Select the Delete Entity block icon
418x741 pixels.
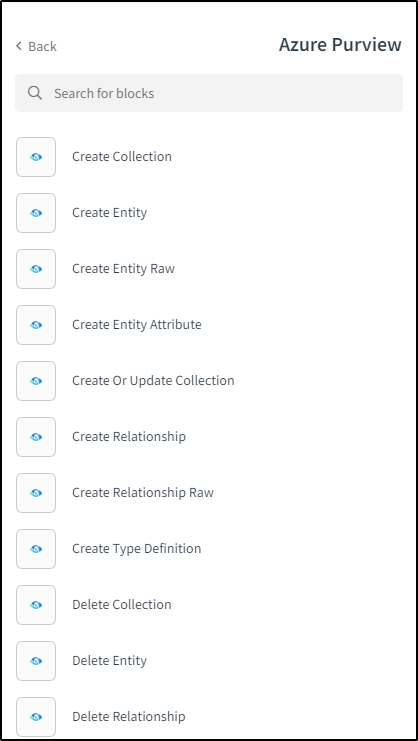(x=36, y=661)
